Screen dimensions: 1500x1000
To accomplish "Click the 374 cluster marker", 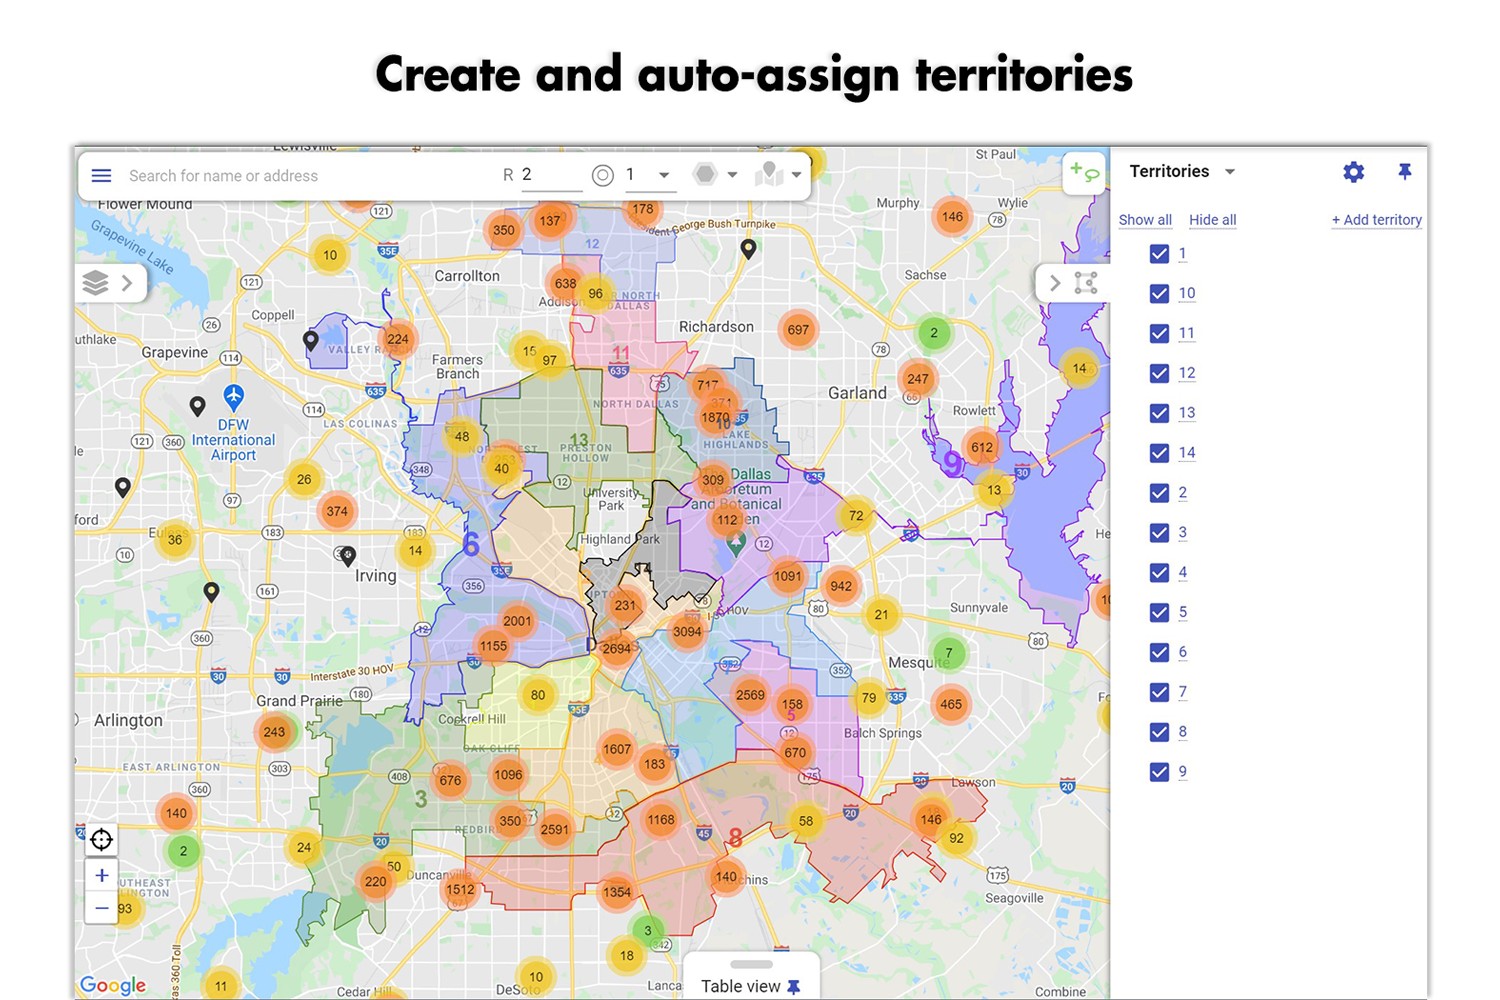I will [x=337, y=511].
